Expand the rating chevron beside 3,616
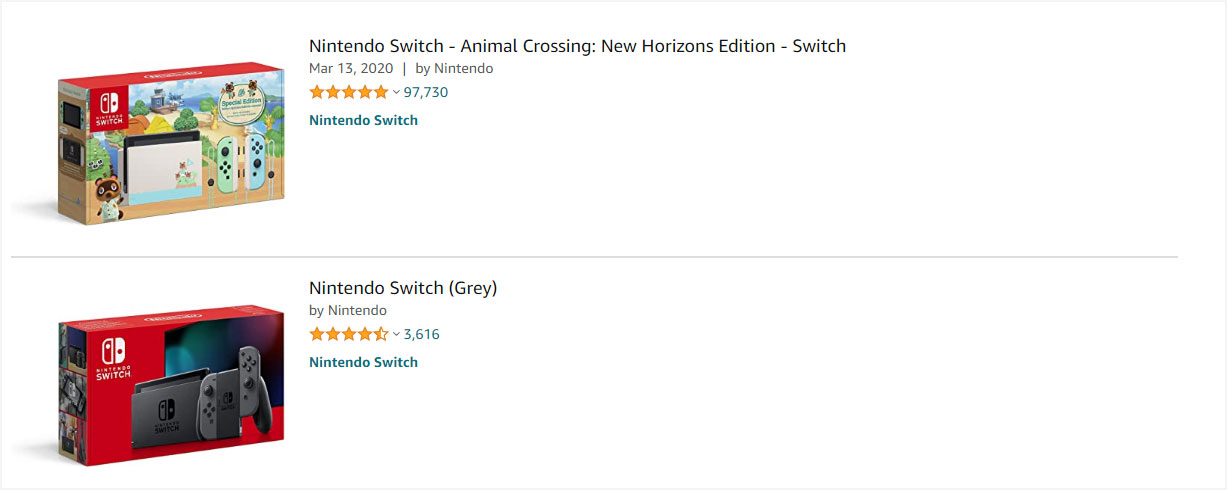 click(x=396, y=334)
